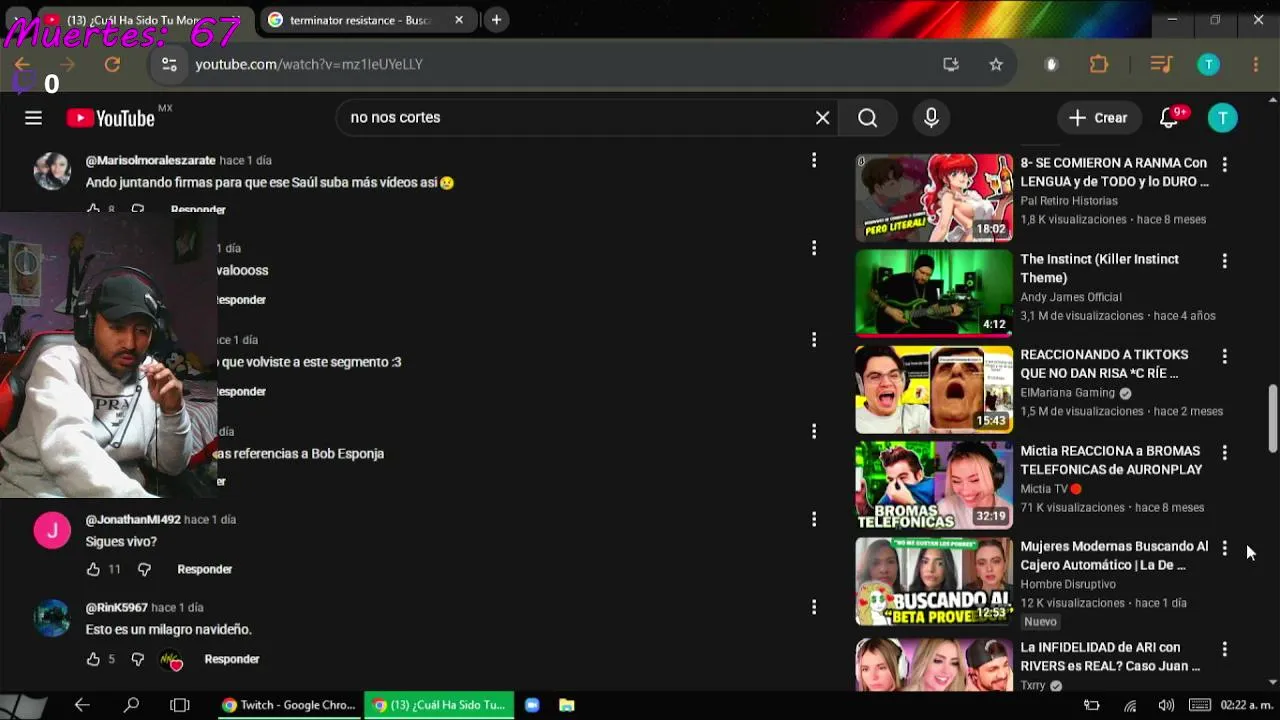Like RinK5967's comment
The image size is (1280, 720).
pos(93,659)
